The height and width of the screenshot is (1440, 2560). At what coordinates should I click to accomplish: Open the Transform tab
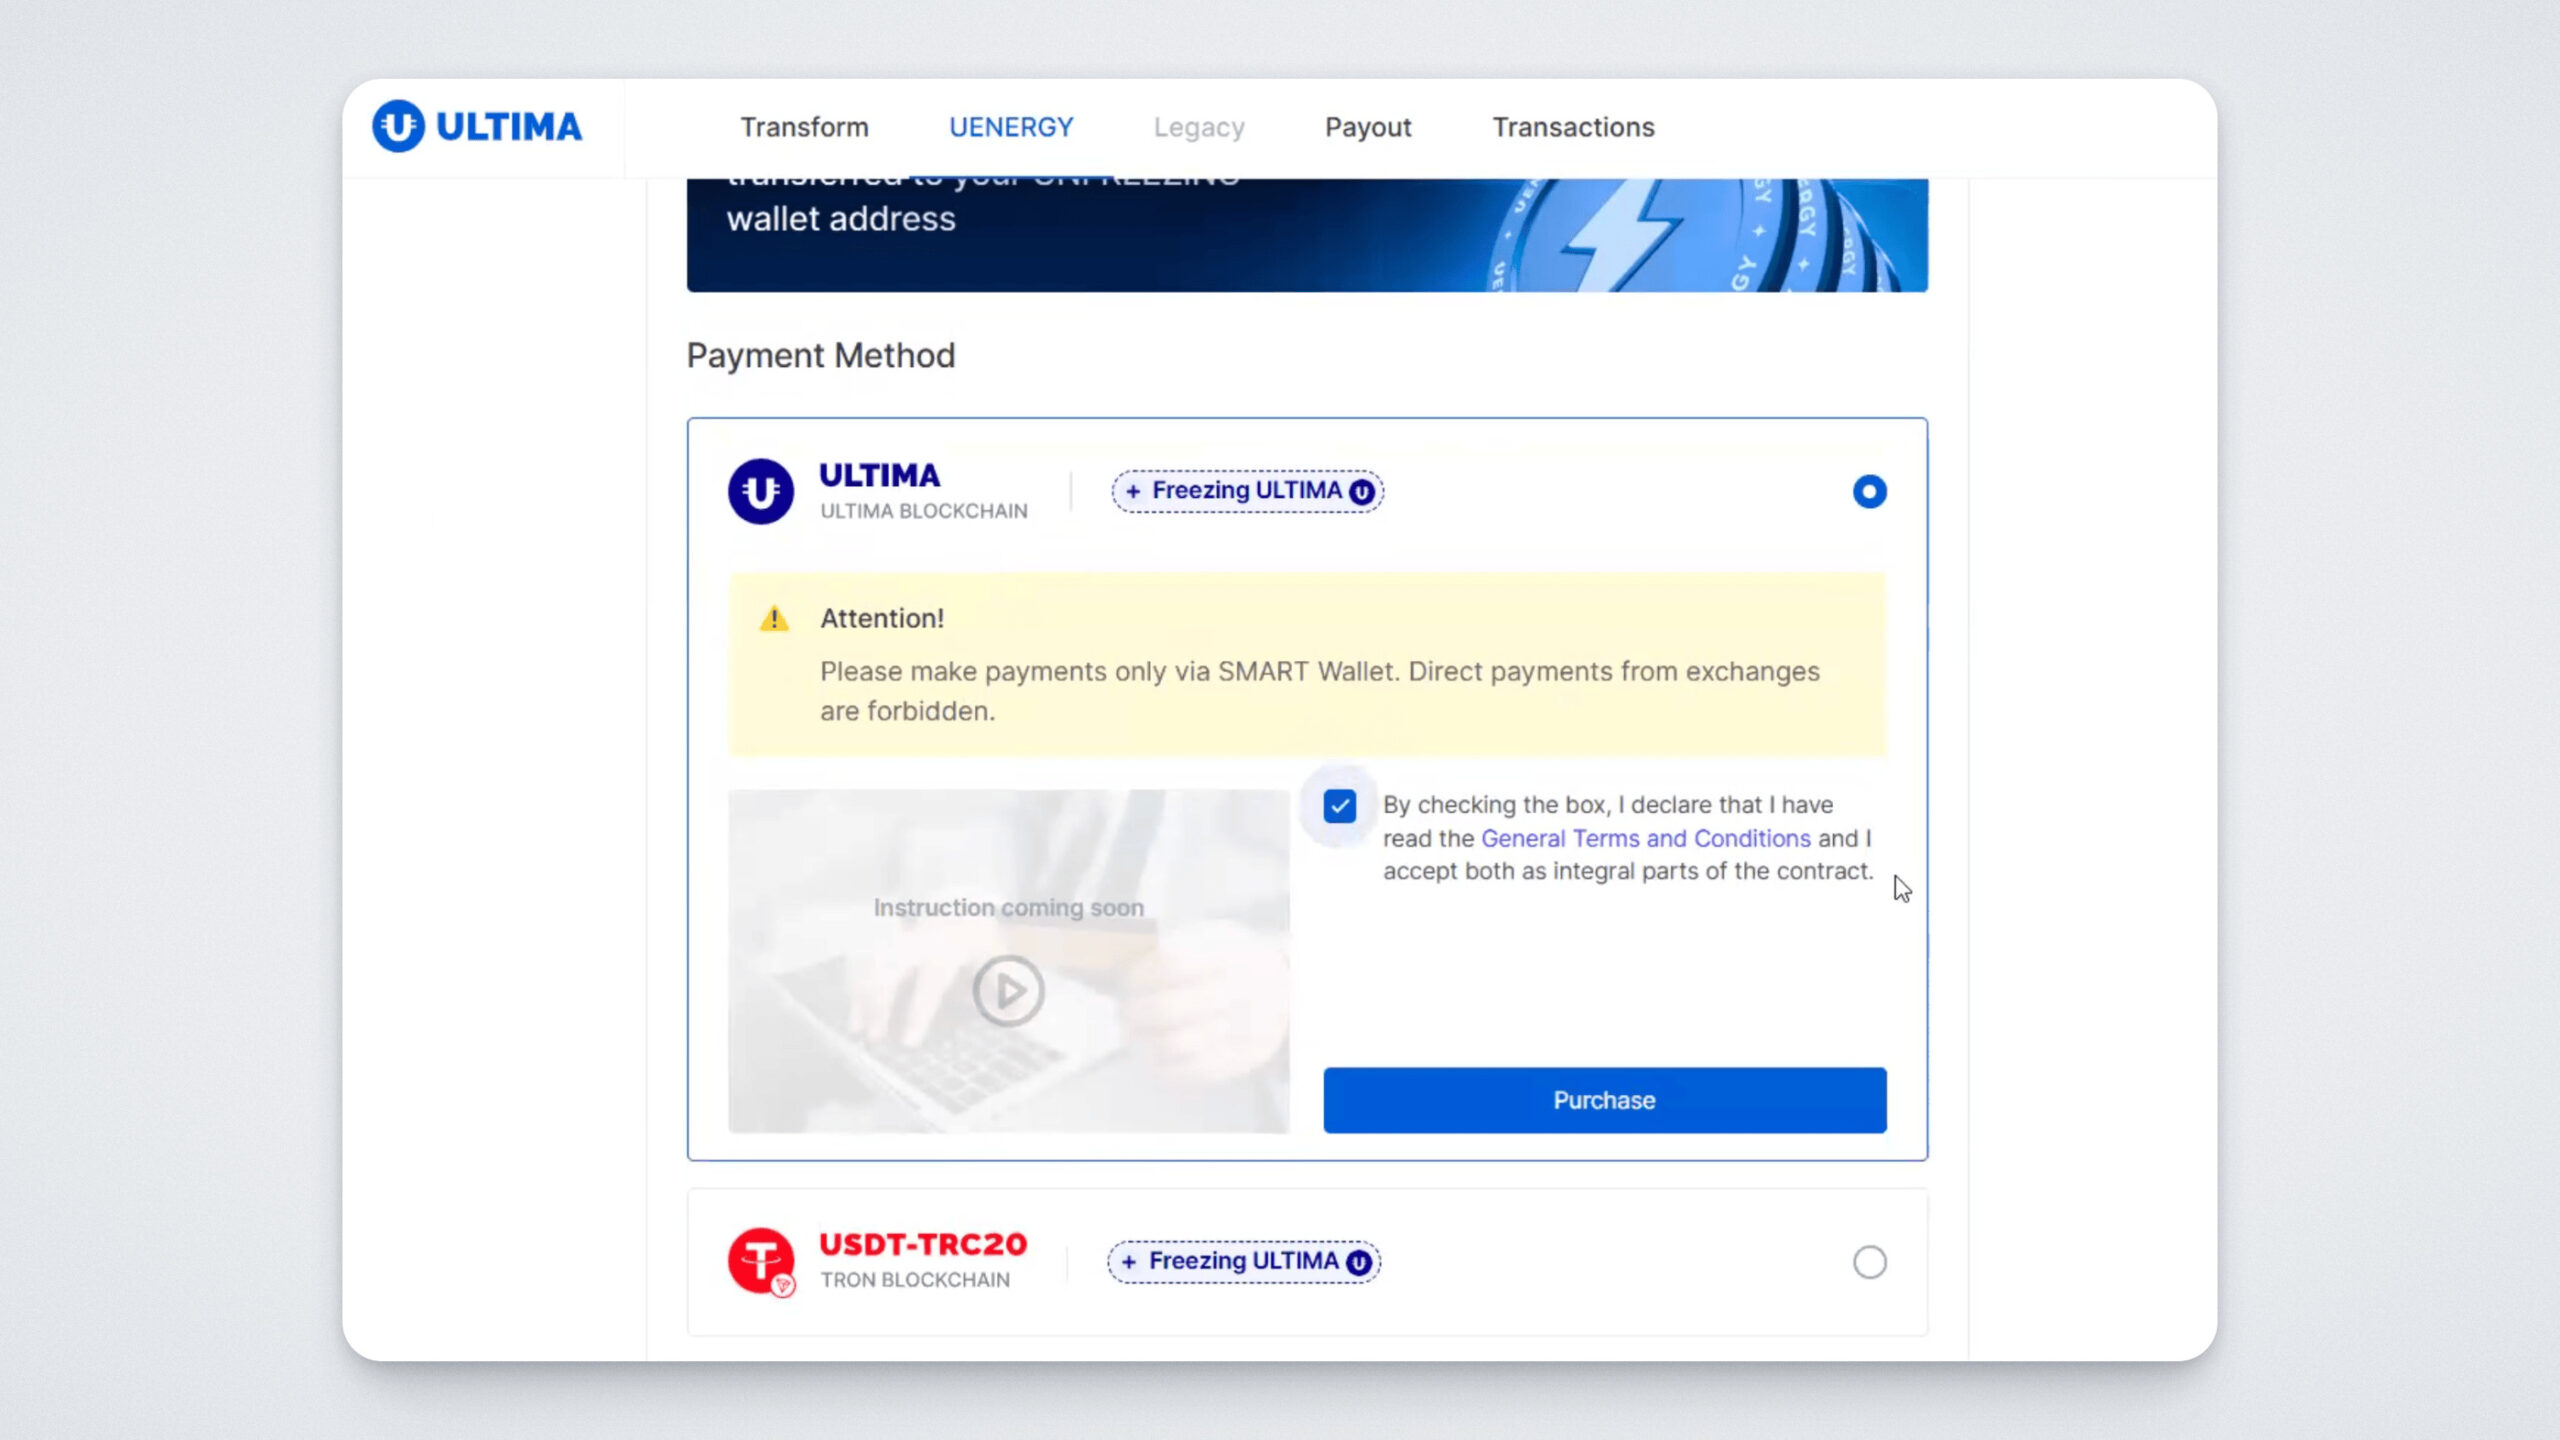point(804,127)
